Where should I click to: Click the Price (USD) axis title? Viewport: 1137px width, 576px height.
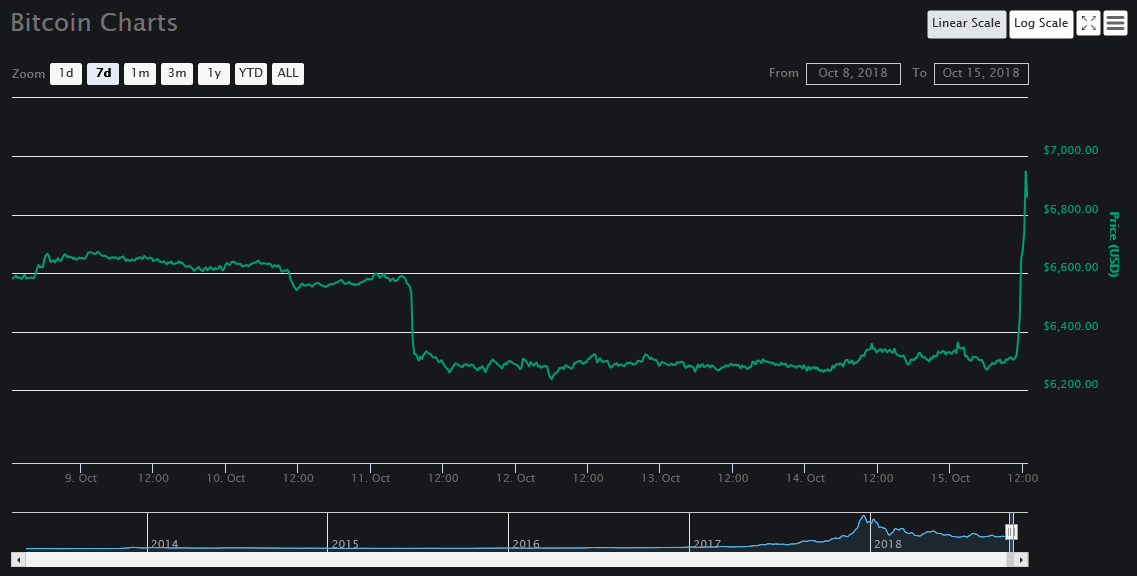coord(1115,244)
